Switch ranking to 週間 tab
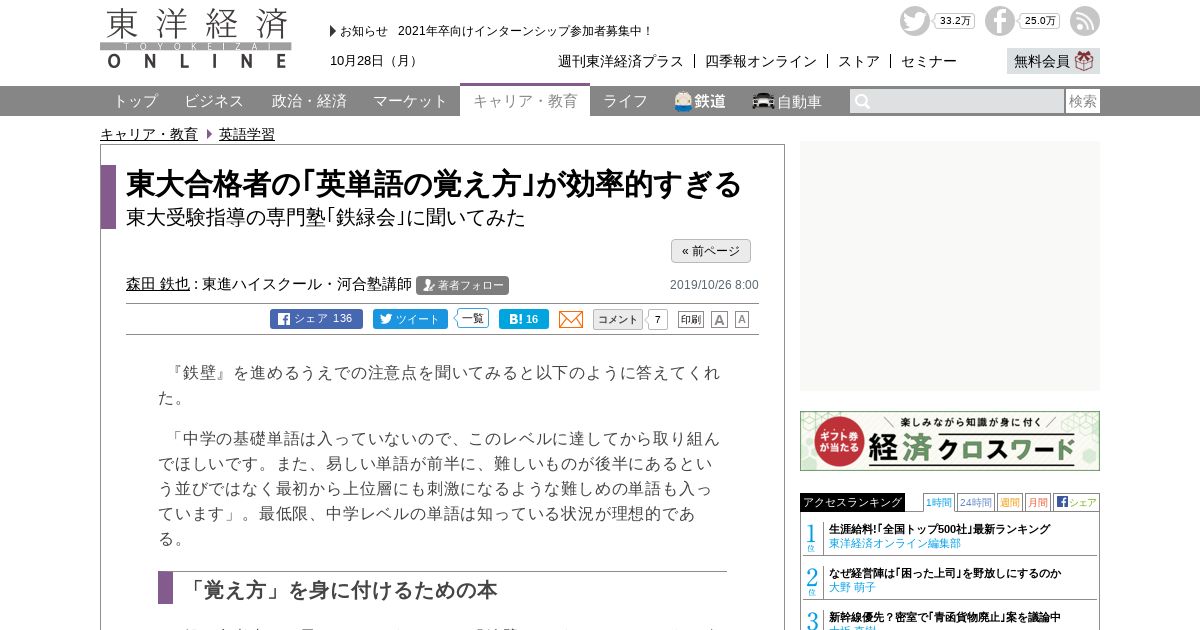 point(1010,502)
